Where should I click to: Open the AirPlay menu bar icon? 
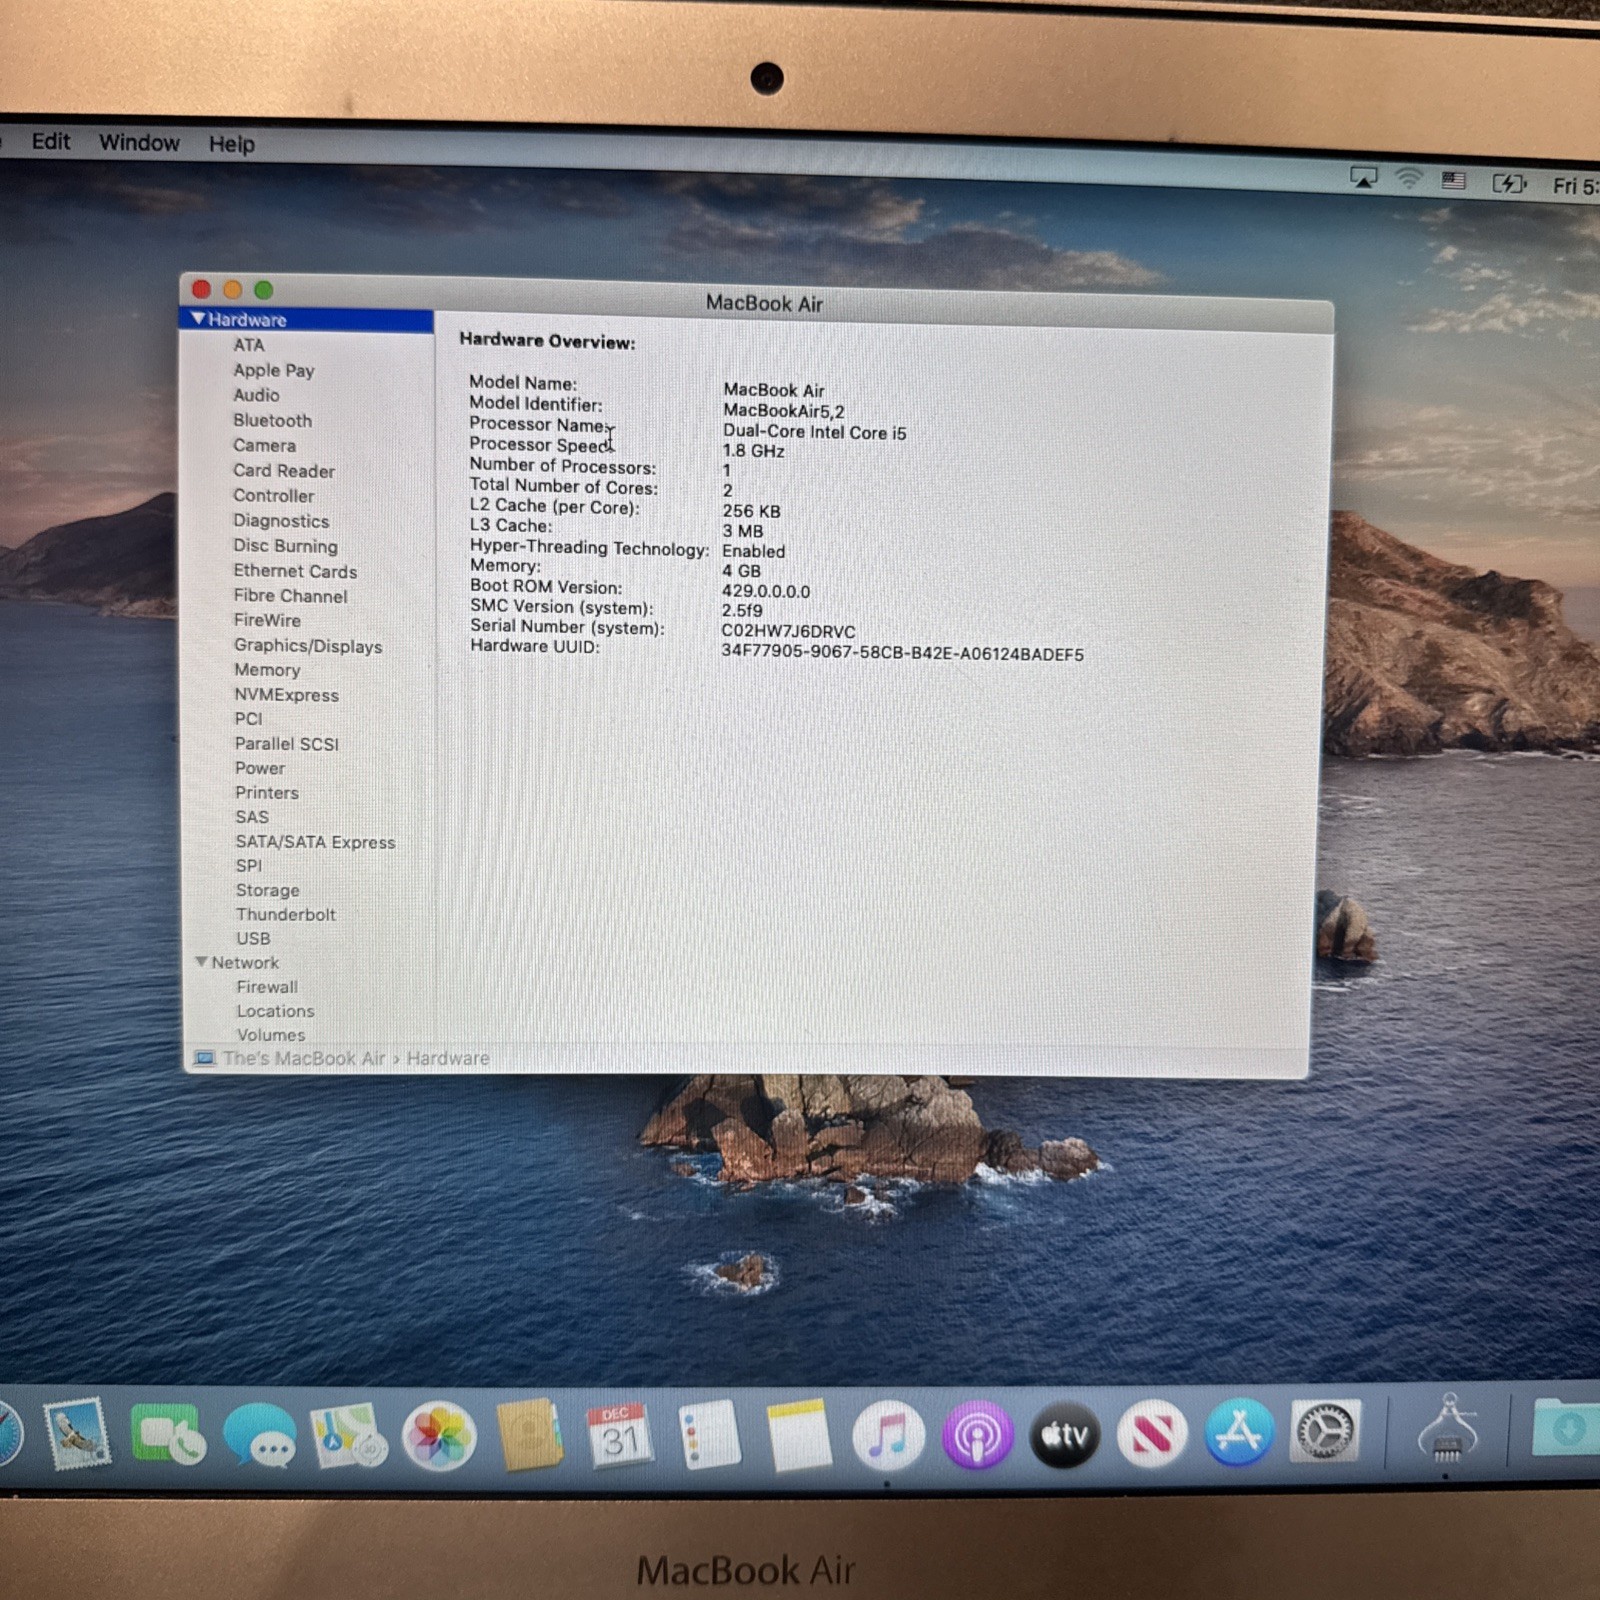[x=1364, y=178]
